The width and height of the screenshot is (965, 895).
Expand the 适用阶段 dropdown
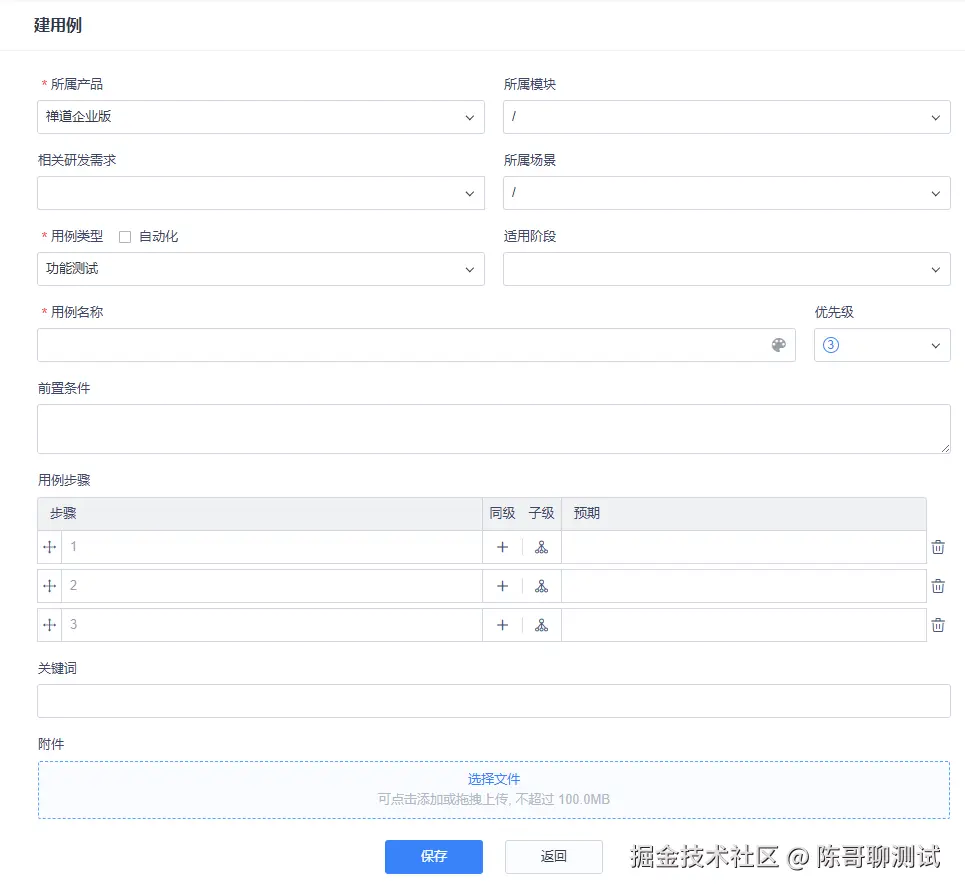935,269
